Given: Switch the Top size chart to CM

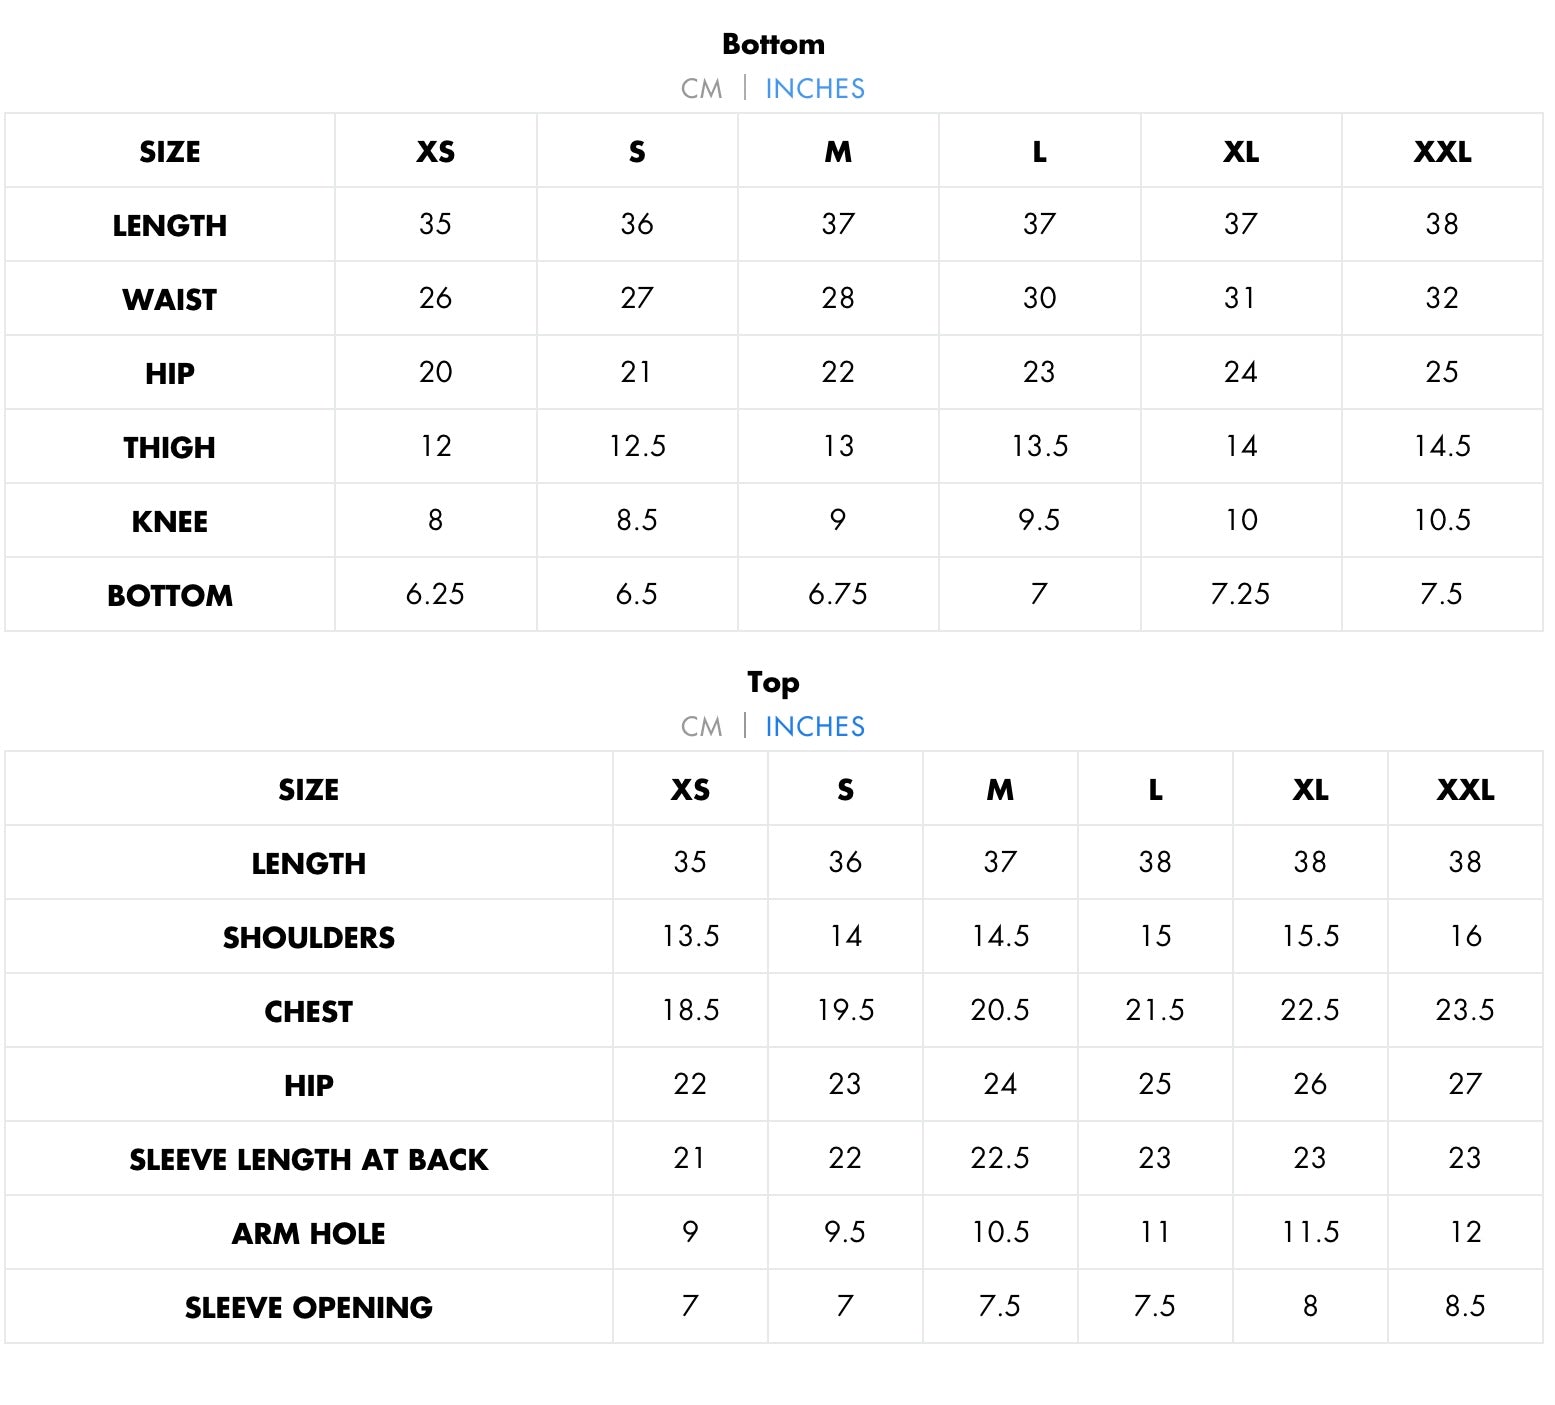Looking at the screenshot, I should pyautogui.click(x=701, y=727).
